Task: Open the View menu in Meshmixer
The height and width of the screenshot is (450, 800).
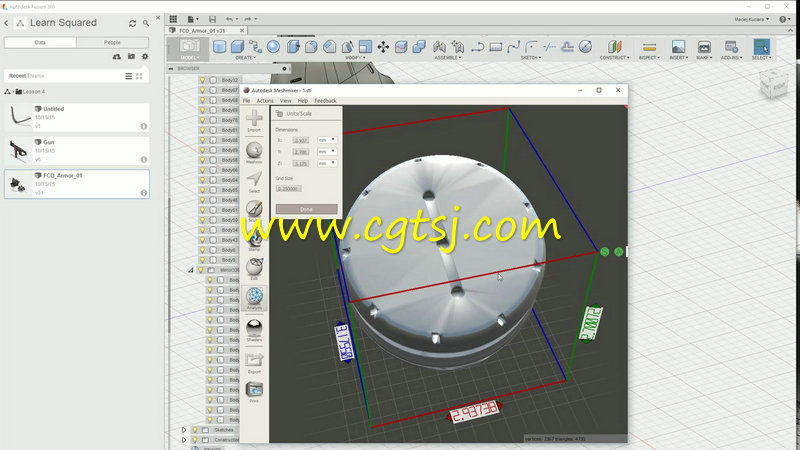Action: coord(285,101)
